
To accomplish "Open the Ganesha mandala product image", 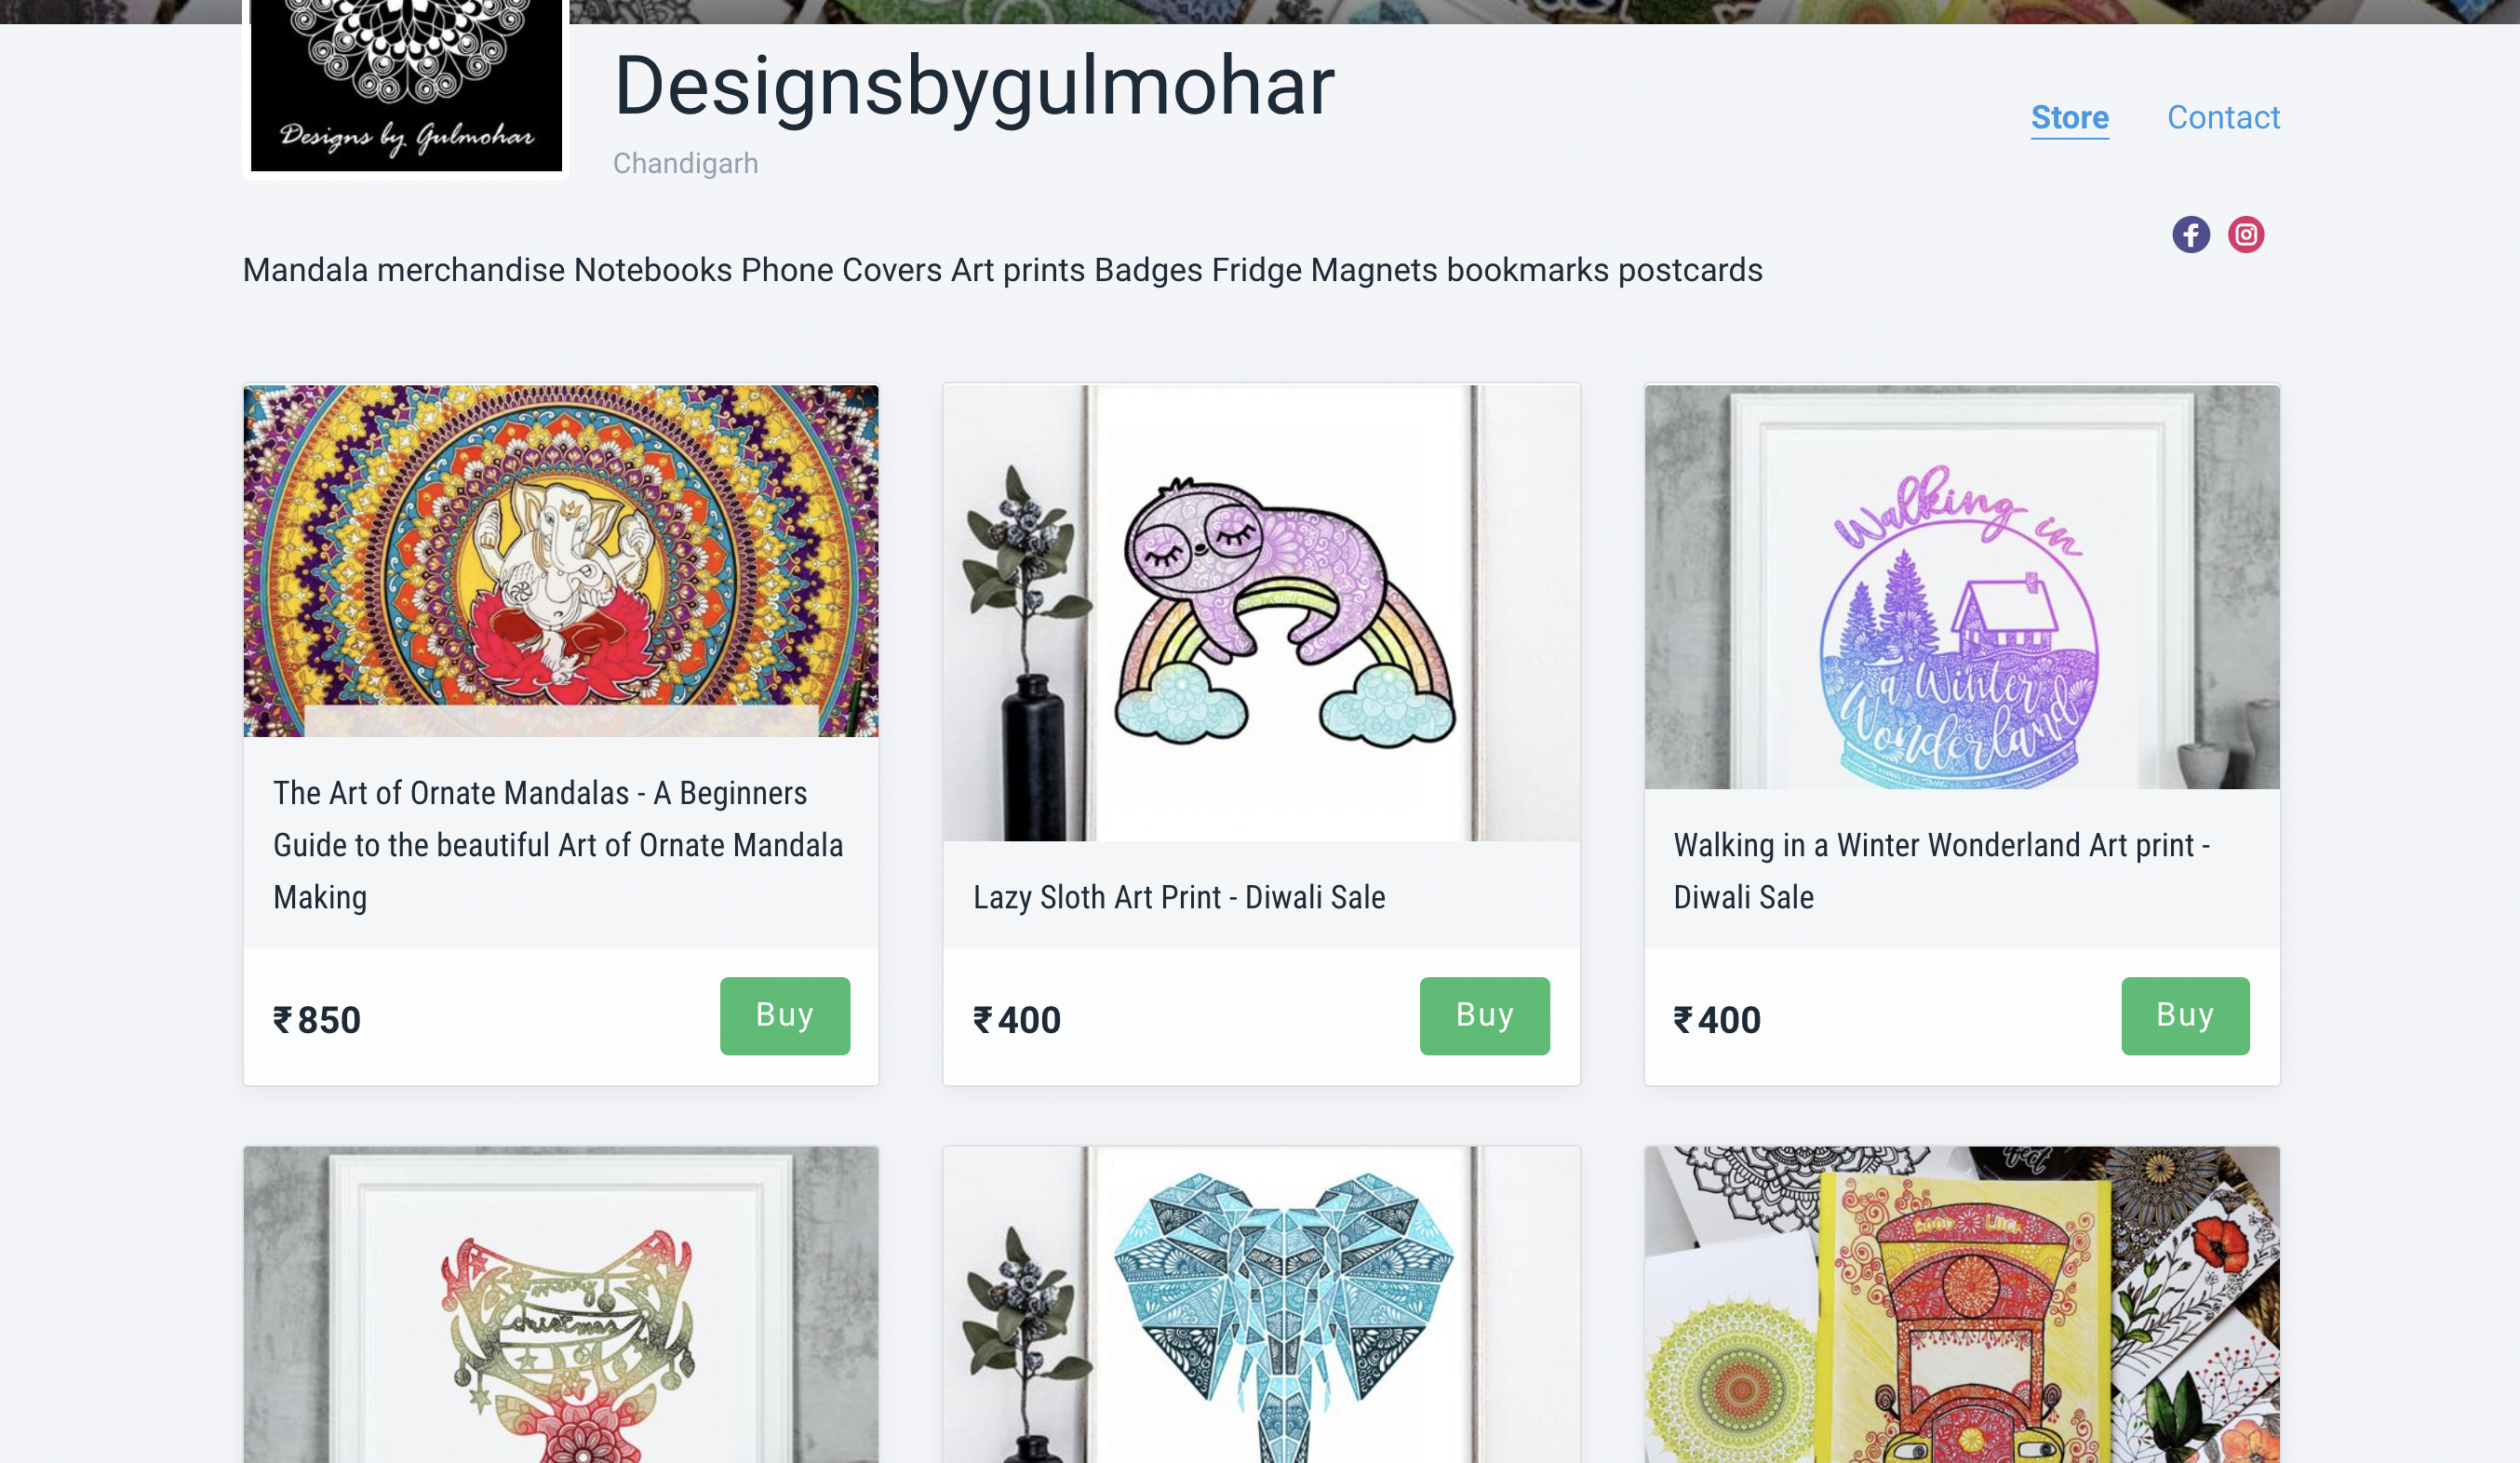I will pyautogui.click(x=561, y=561).
